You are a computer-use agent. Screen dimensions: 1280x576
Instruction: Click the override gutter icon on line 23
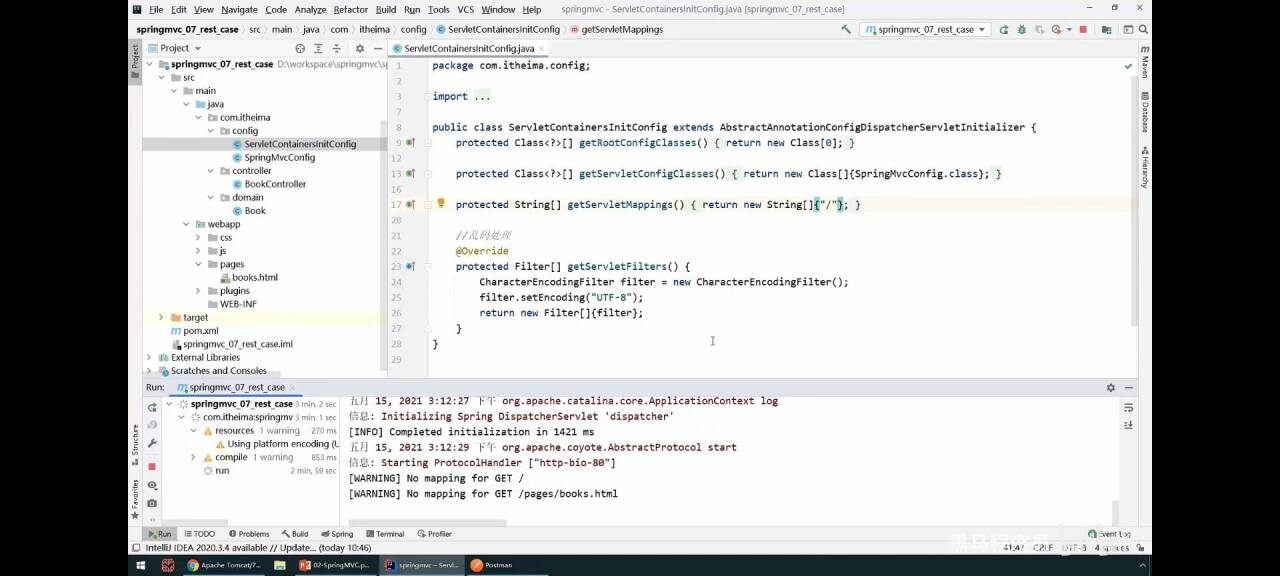coord(410,266)
